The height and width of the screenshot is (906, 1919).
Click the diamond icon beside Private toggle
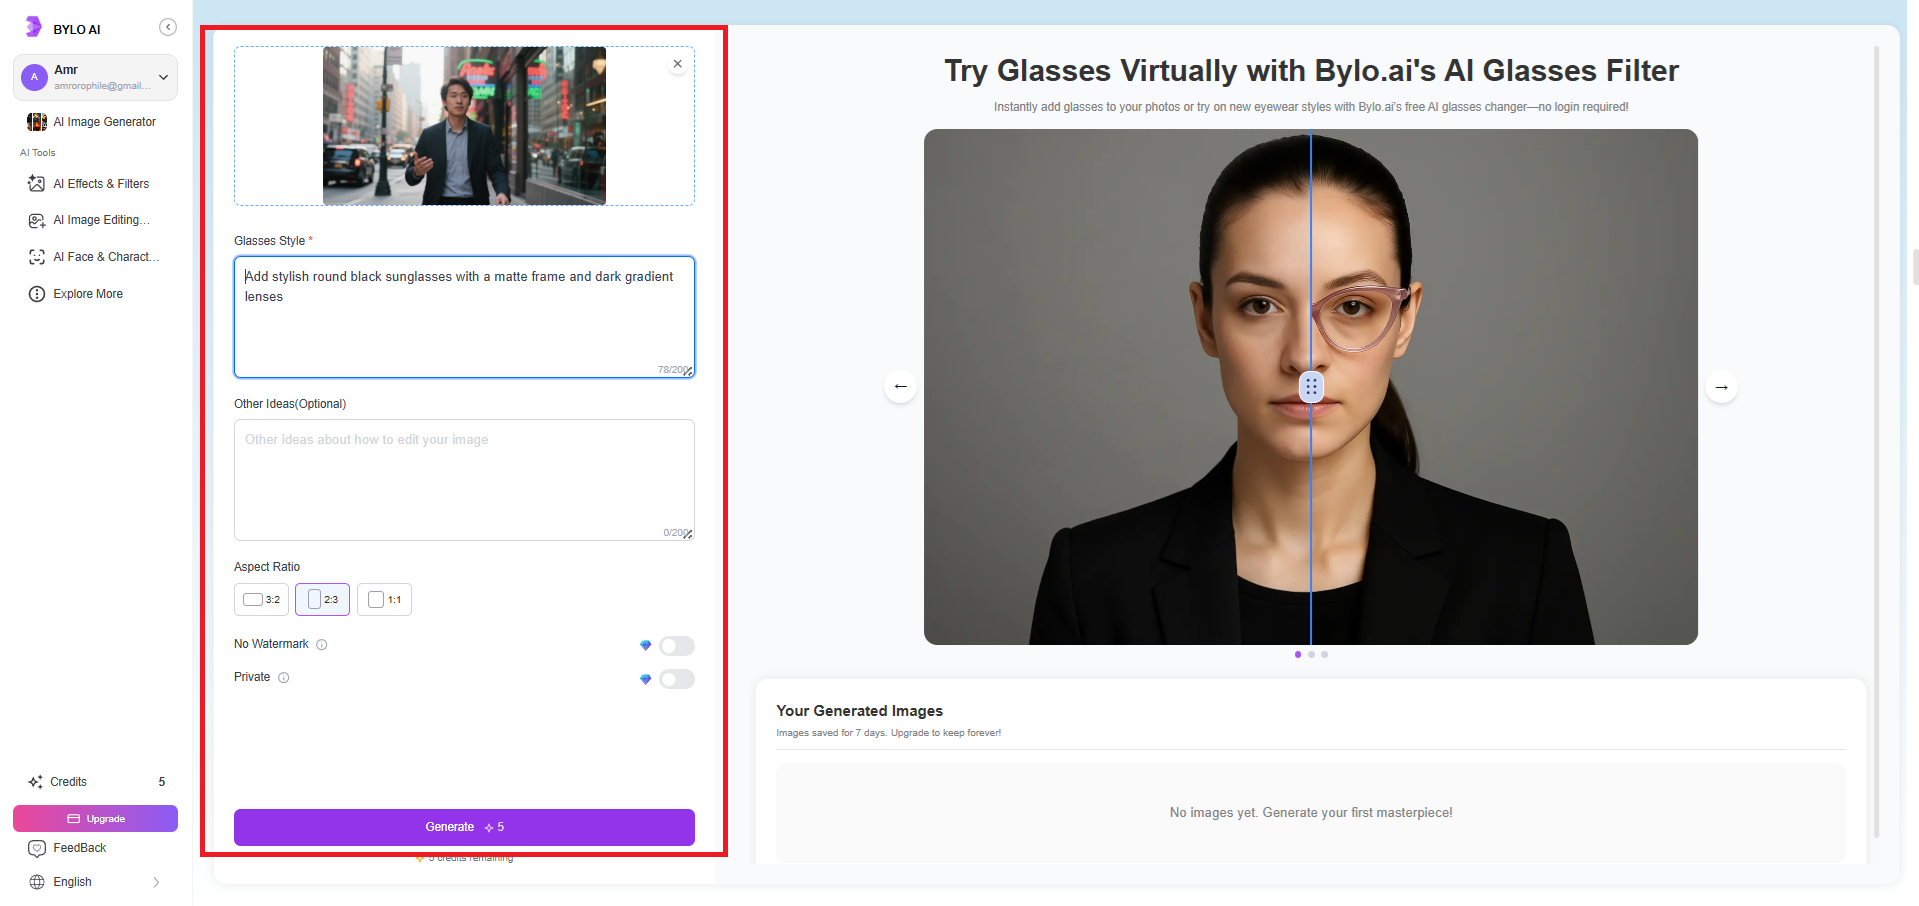tap(646, 680)
